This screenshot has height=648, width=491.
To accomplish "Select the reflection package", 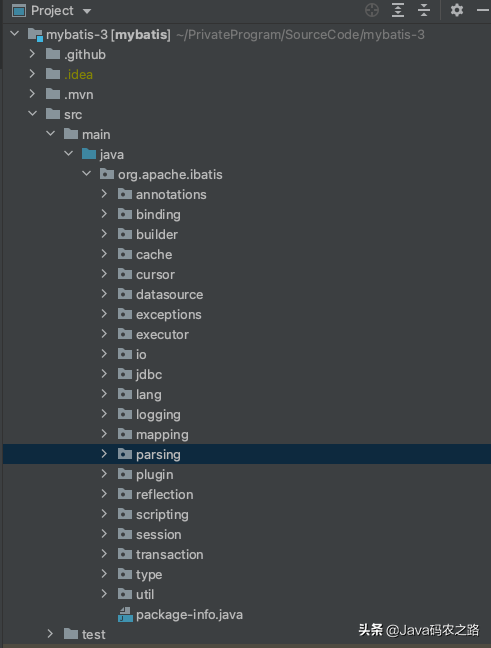I will [164, 494].
